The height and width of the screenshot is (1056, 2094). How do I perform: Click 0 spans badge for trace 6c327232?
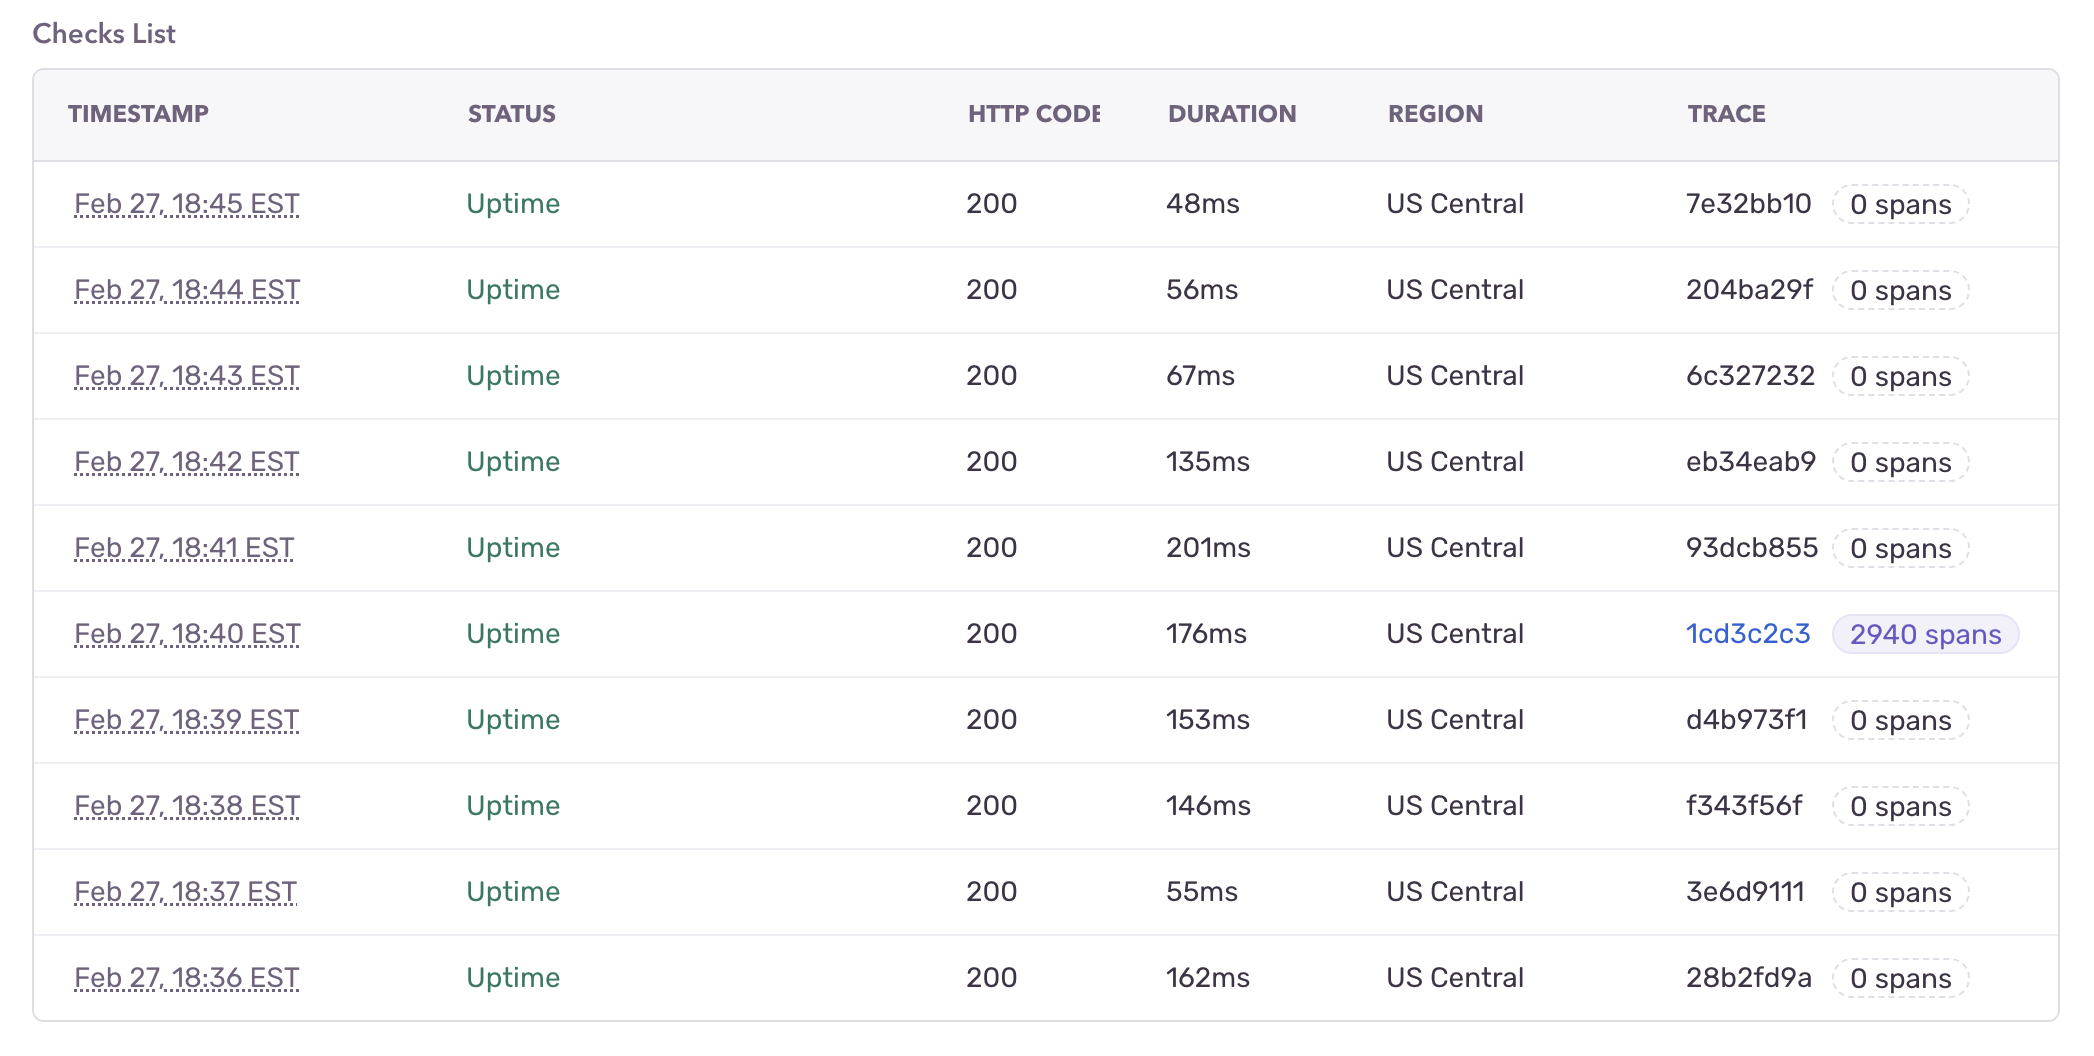tap(1900, 376)
